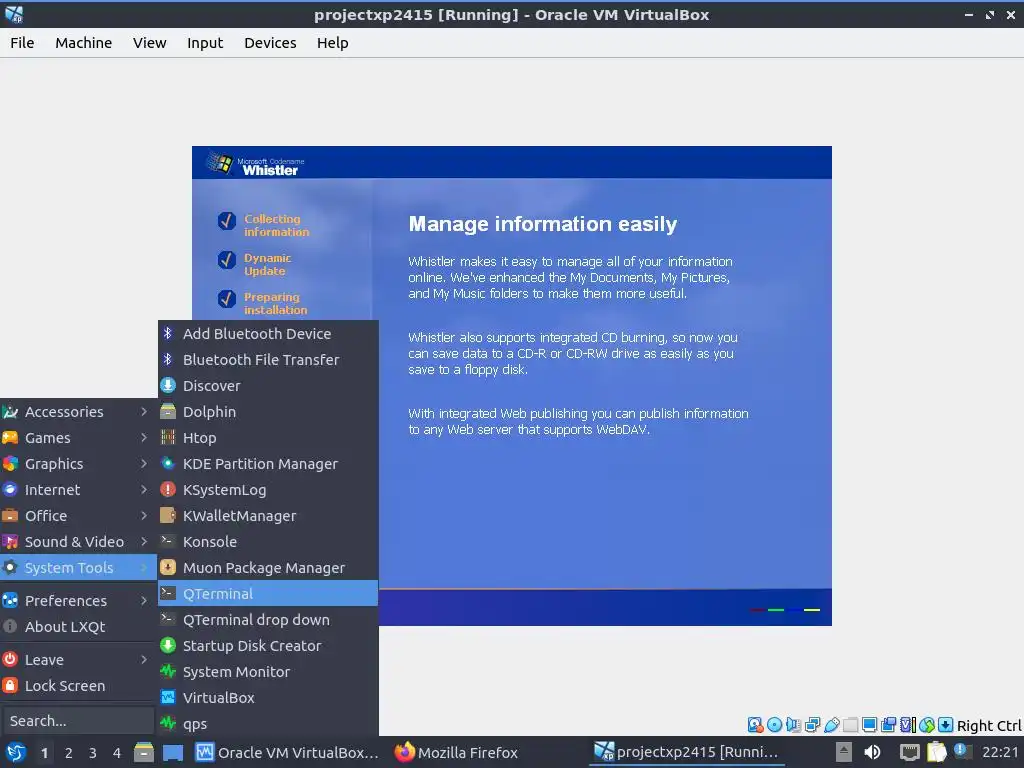Click the update notifier tray icon
The width and height of the screenshot is (1024, 768).
[x=962, y=751]
